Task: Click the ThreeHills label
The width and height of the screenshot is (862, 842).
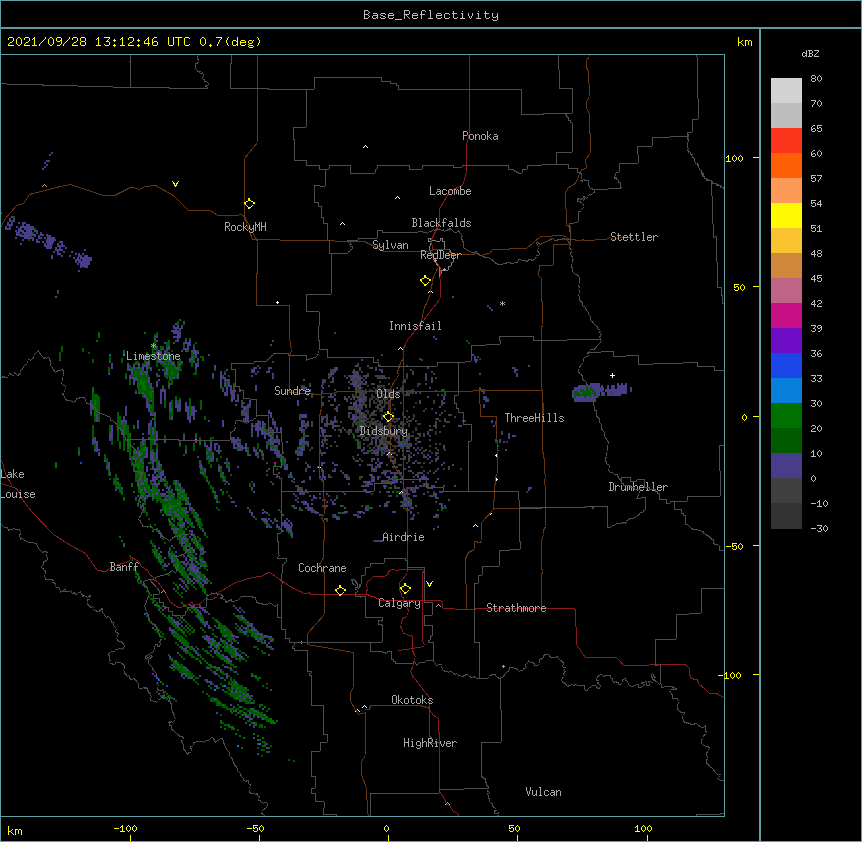Action: click(534, 418)
